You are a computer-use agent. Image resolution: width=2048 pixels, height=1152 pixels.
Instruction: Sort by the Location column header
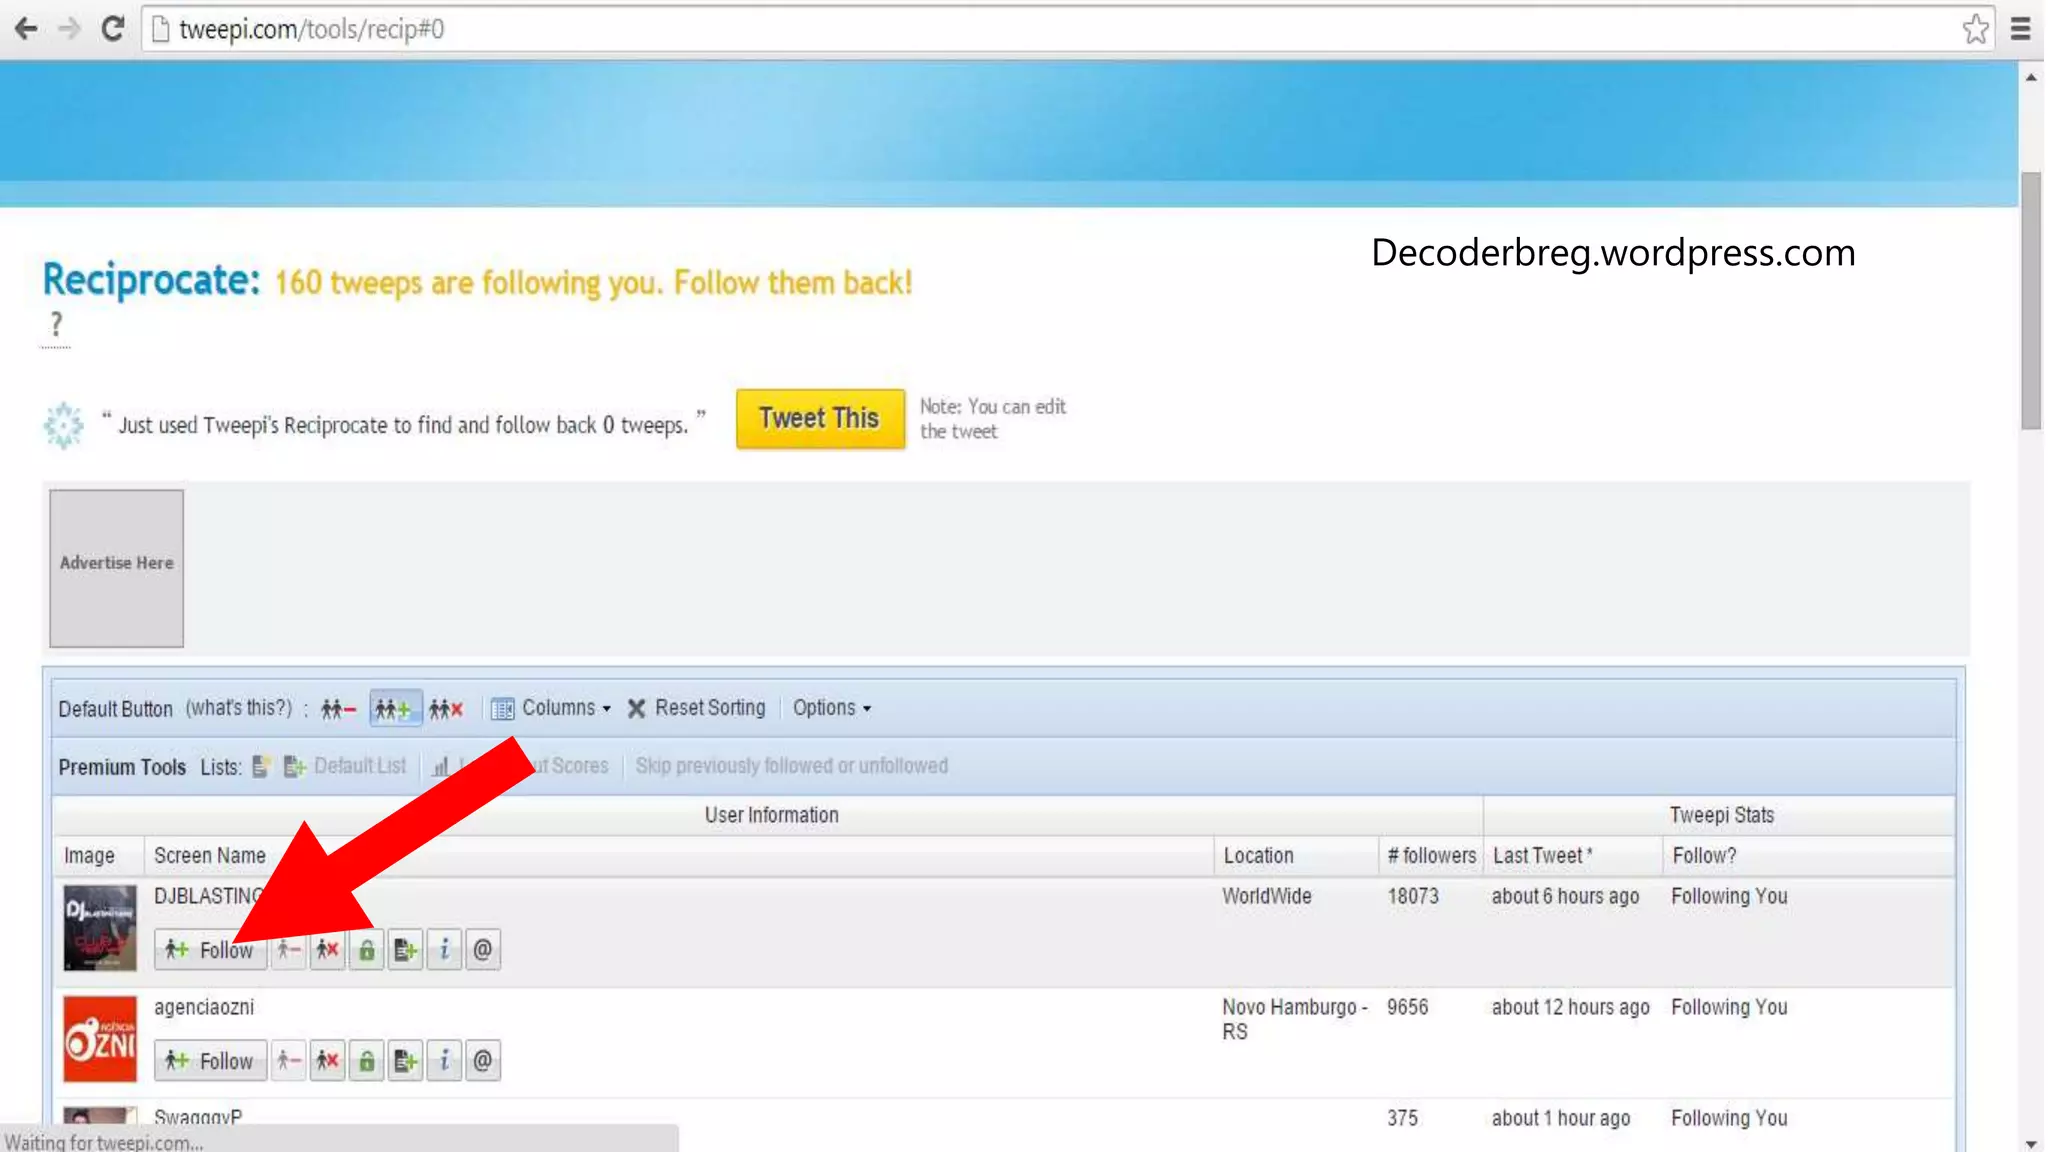point(1258,856)
